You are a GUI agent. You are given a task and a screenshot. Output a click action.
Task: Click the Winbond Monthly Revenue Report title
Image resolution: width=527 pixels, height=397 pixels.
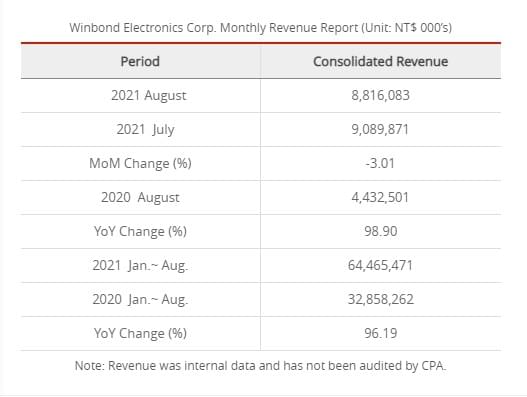click(260, 28)
